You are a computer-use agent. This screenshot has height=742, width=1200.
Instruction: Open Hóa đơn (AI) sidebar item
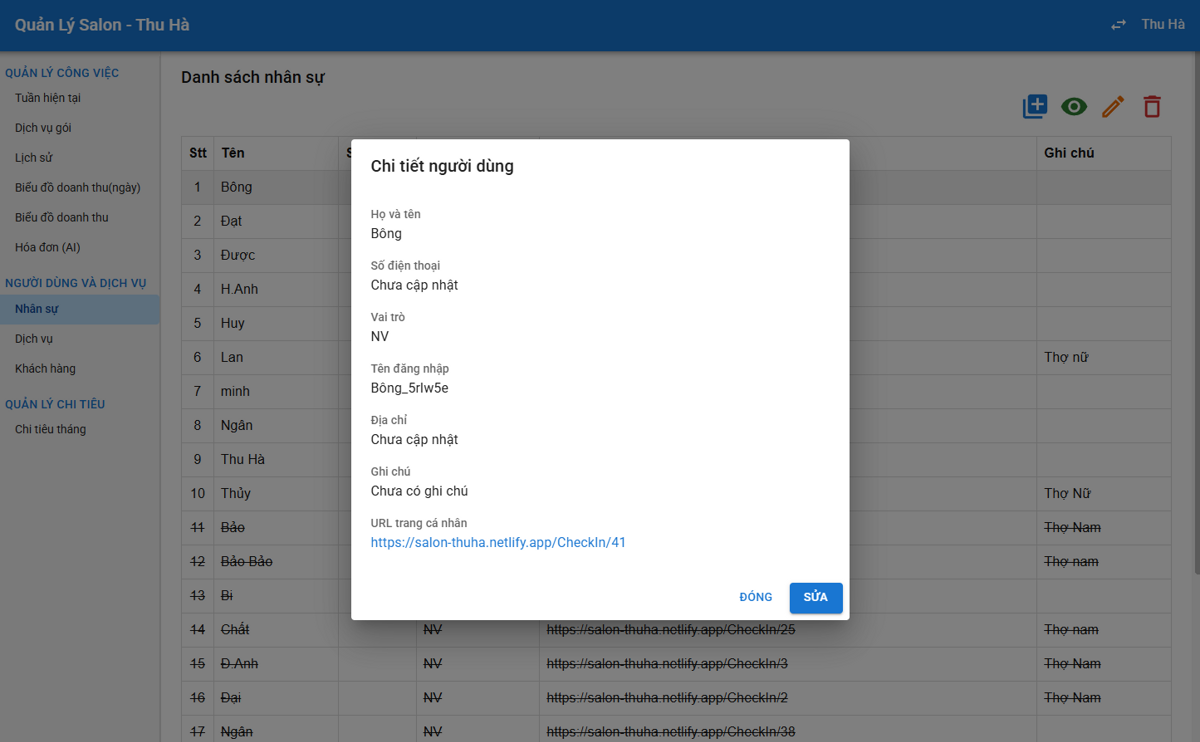(48, 247)
